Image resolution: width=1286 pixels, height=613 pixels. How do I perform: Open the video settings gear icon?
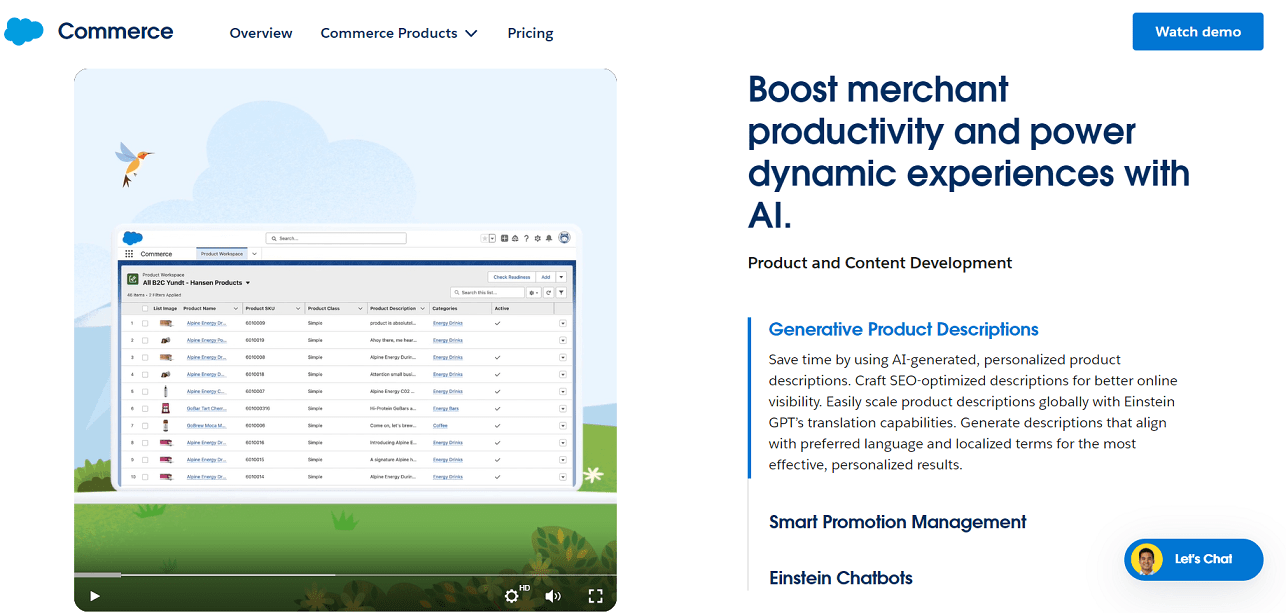point(512,596)
